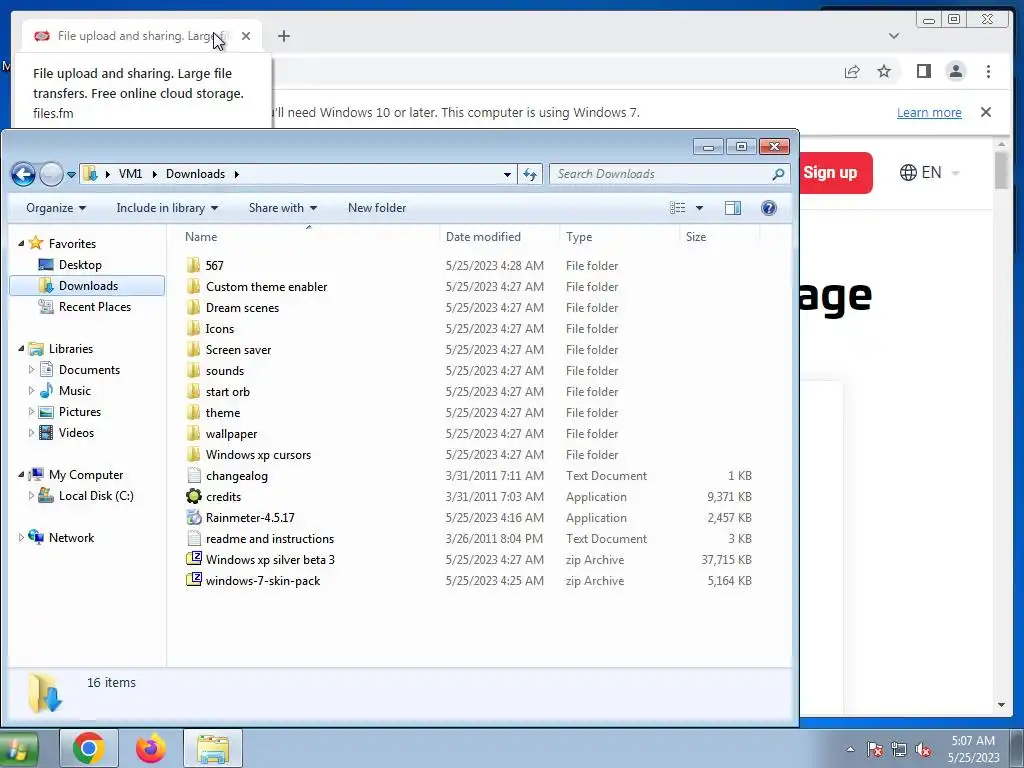Click the Explorer help question-mark icon

[x=769, y=208]
